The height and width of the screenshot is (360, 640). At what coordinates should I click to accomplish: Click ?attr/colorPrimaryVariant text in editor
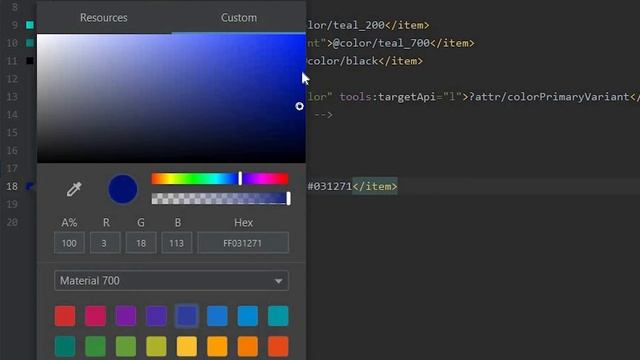(x=549, y=97)
